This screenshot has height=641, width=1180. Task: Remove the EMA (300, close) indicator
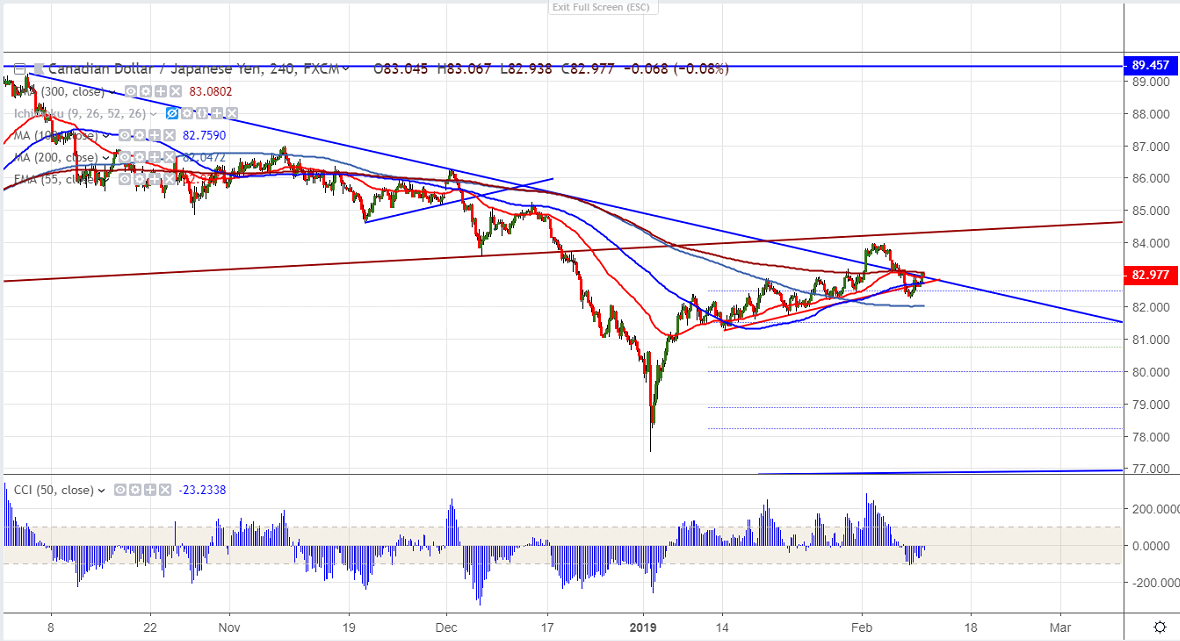175,92
